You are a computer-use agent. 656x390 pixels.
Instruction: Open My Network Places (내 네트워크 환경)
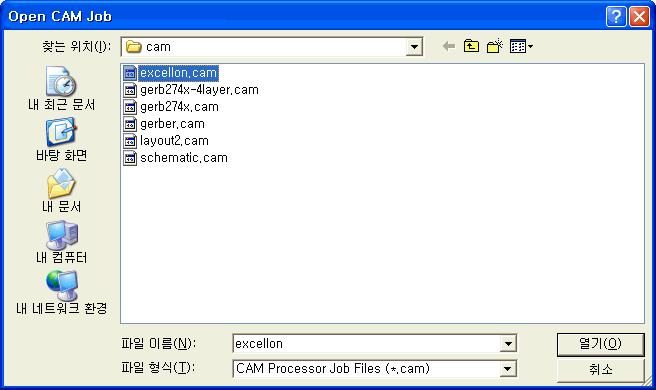[61, 292]
